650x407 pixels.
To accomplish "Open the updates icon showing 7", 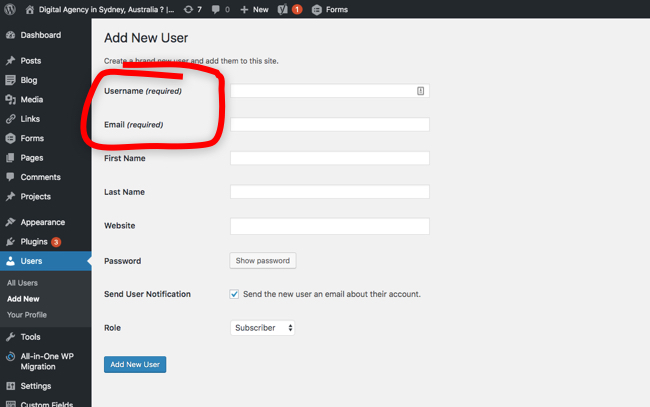I will click(x=188, y=10).
